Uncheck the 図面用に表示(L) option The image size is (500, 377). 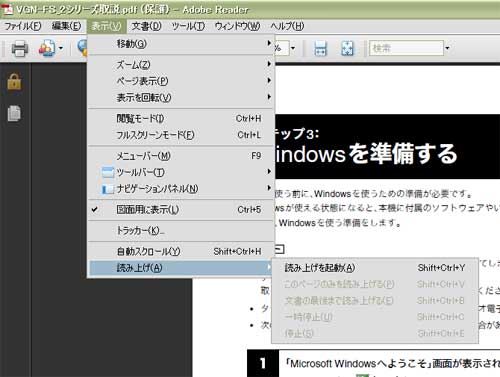point(181,210)
